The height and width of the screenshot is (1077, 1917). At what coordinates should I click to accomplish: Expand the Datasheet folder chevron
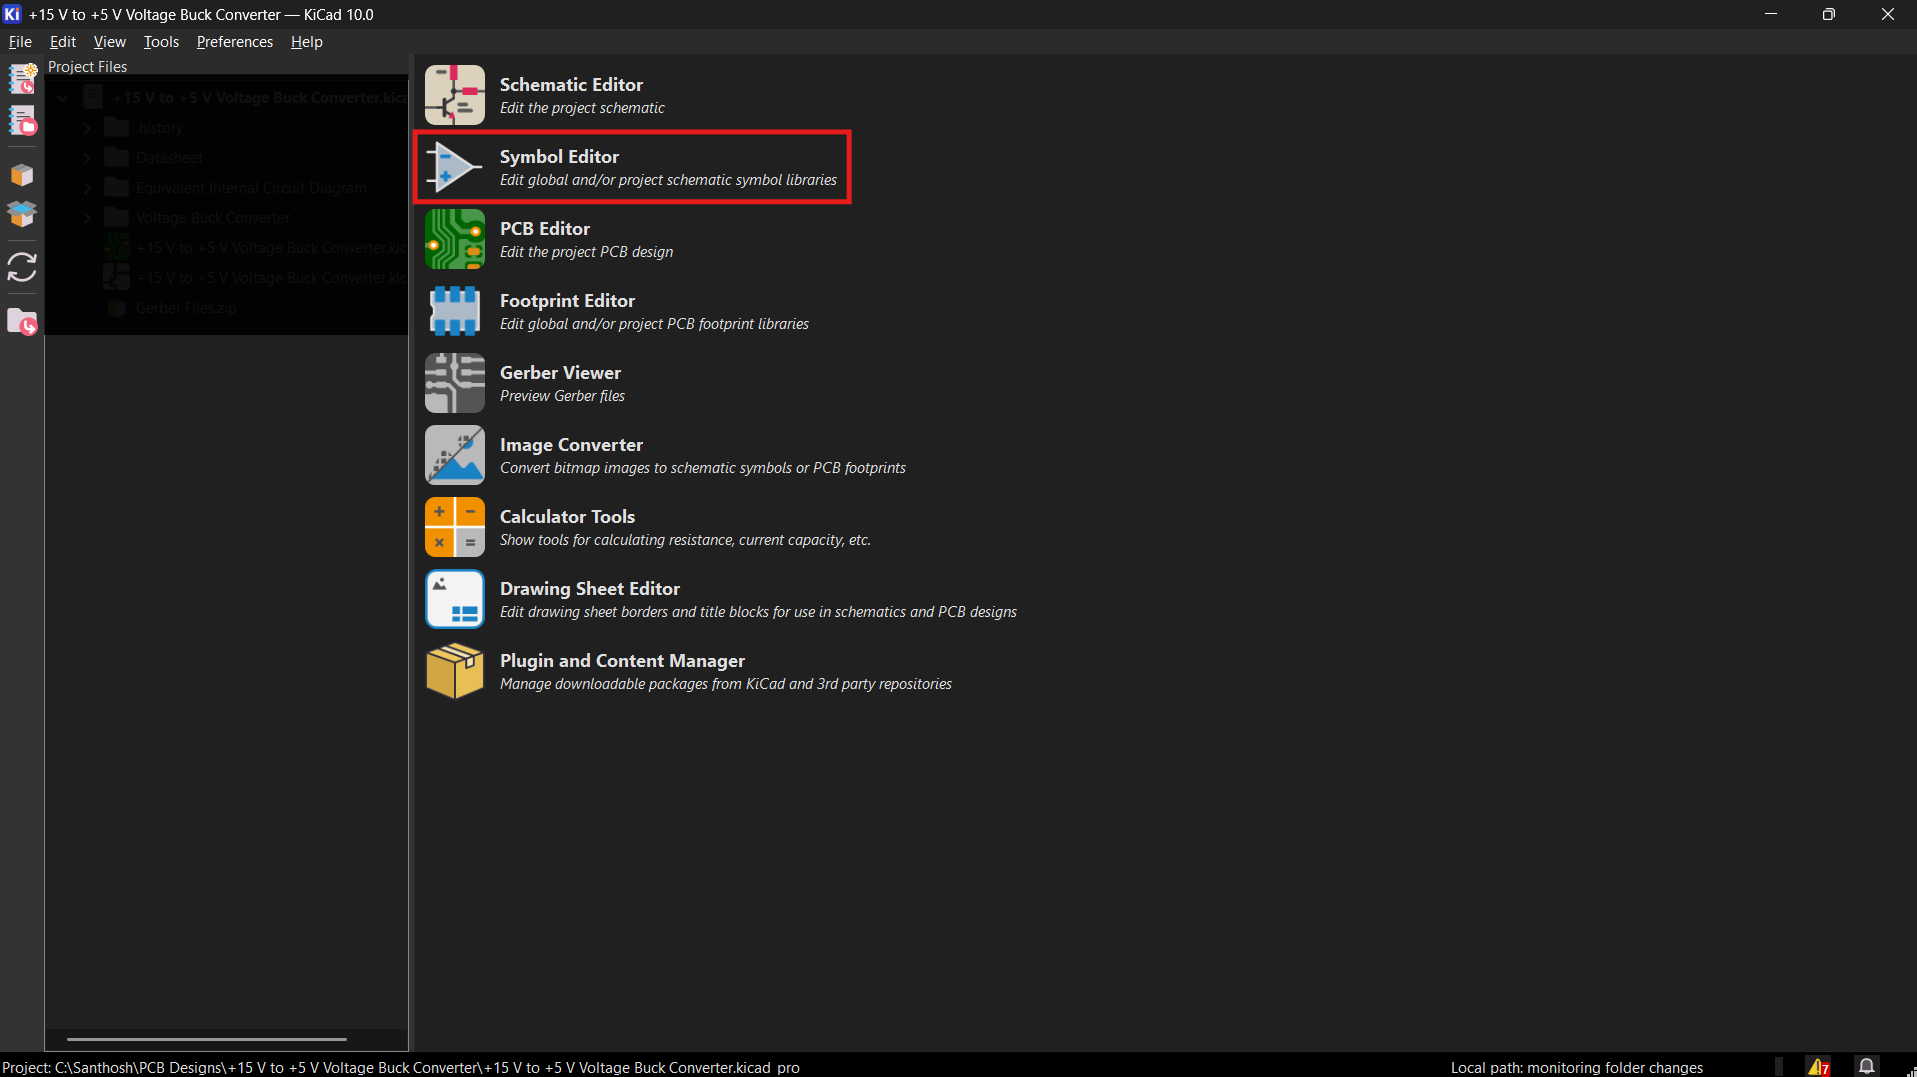tap(88, 158)
